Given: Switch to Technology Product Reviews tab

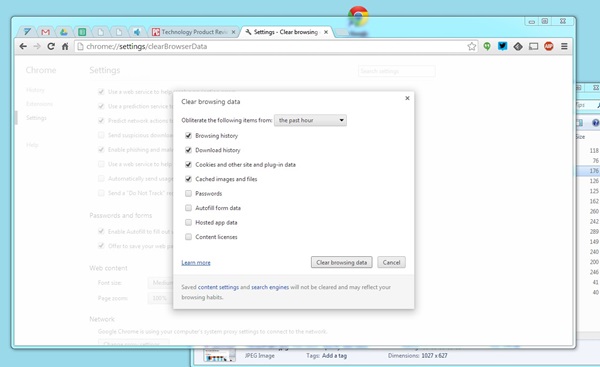Looking at the screenshot, I should coord(194,32).
